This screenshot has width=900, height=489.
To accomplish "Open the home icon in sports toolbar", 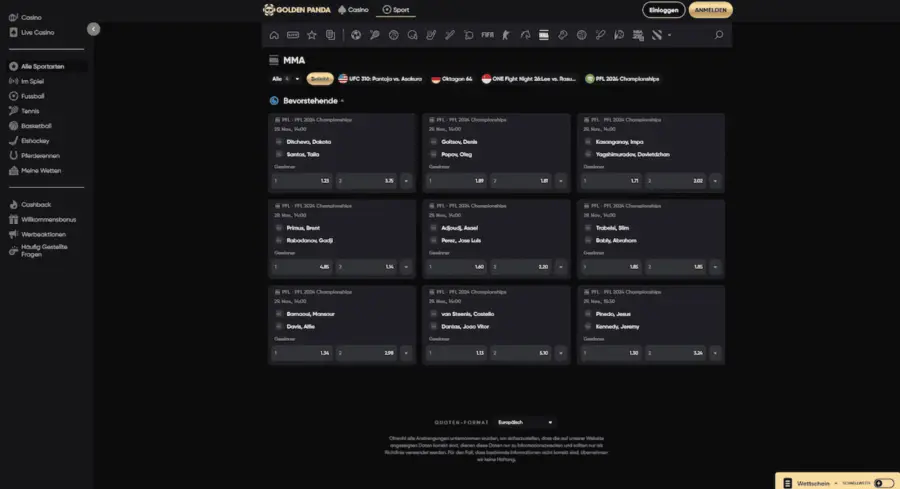I will (x=274, y=35).
